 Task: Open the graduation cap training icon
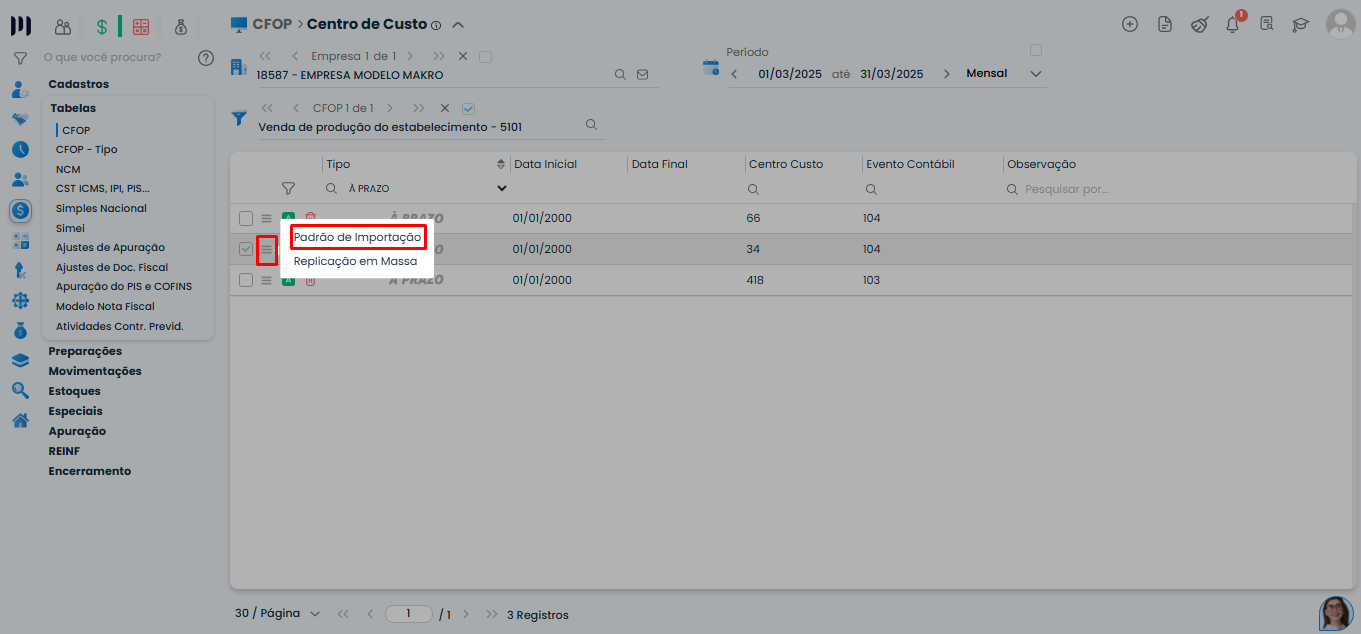coord(1301,25)
